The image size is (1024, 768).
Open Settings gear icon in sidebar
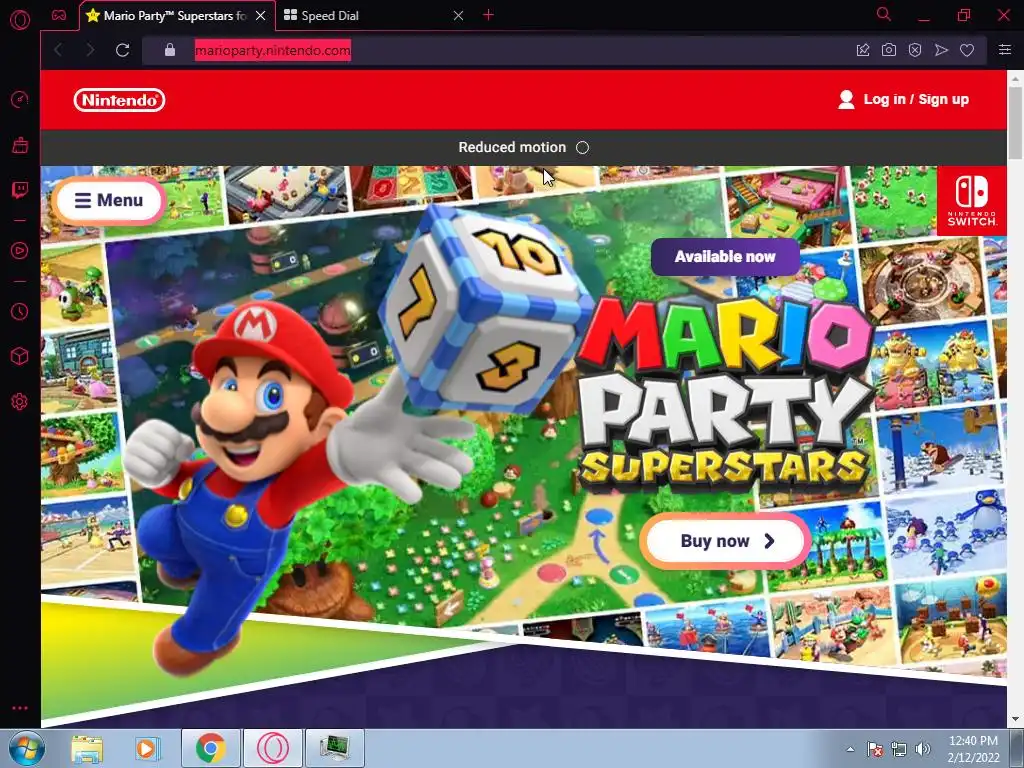(20, 401)
